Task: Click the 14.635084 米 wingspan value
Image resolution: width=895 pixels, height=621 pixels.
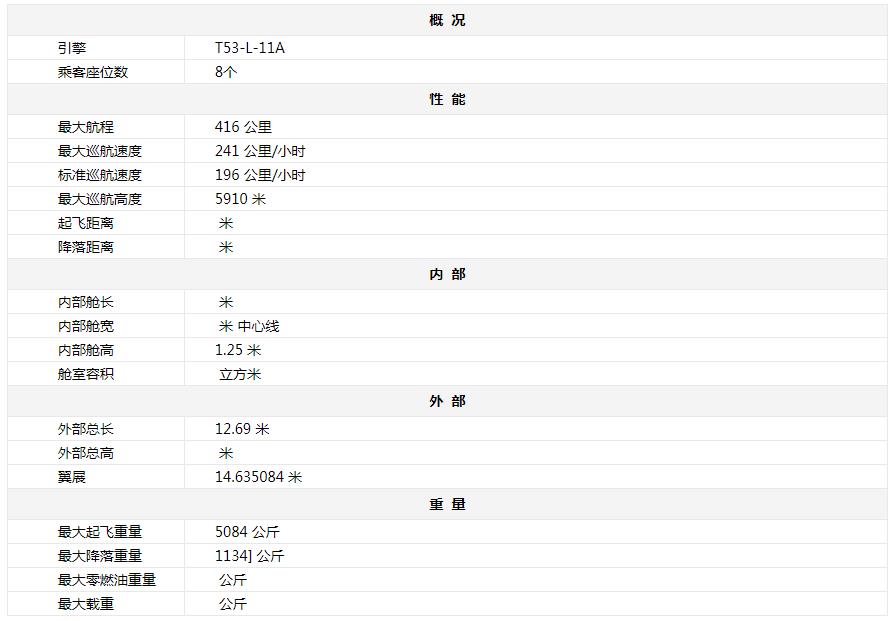Action: pos(258,477)
